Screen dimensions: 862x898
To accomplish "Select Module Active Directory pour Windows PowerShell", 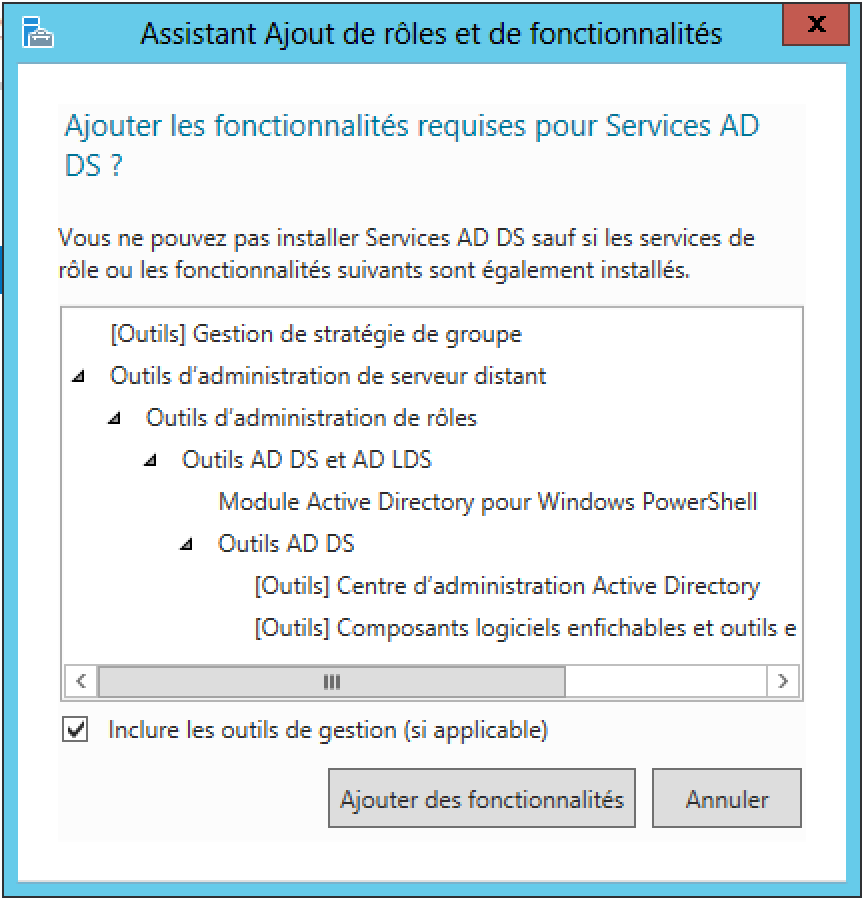I will click(x=488, y=502).
